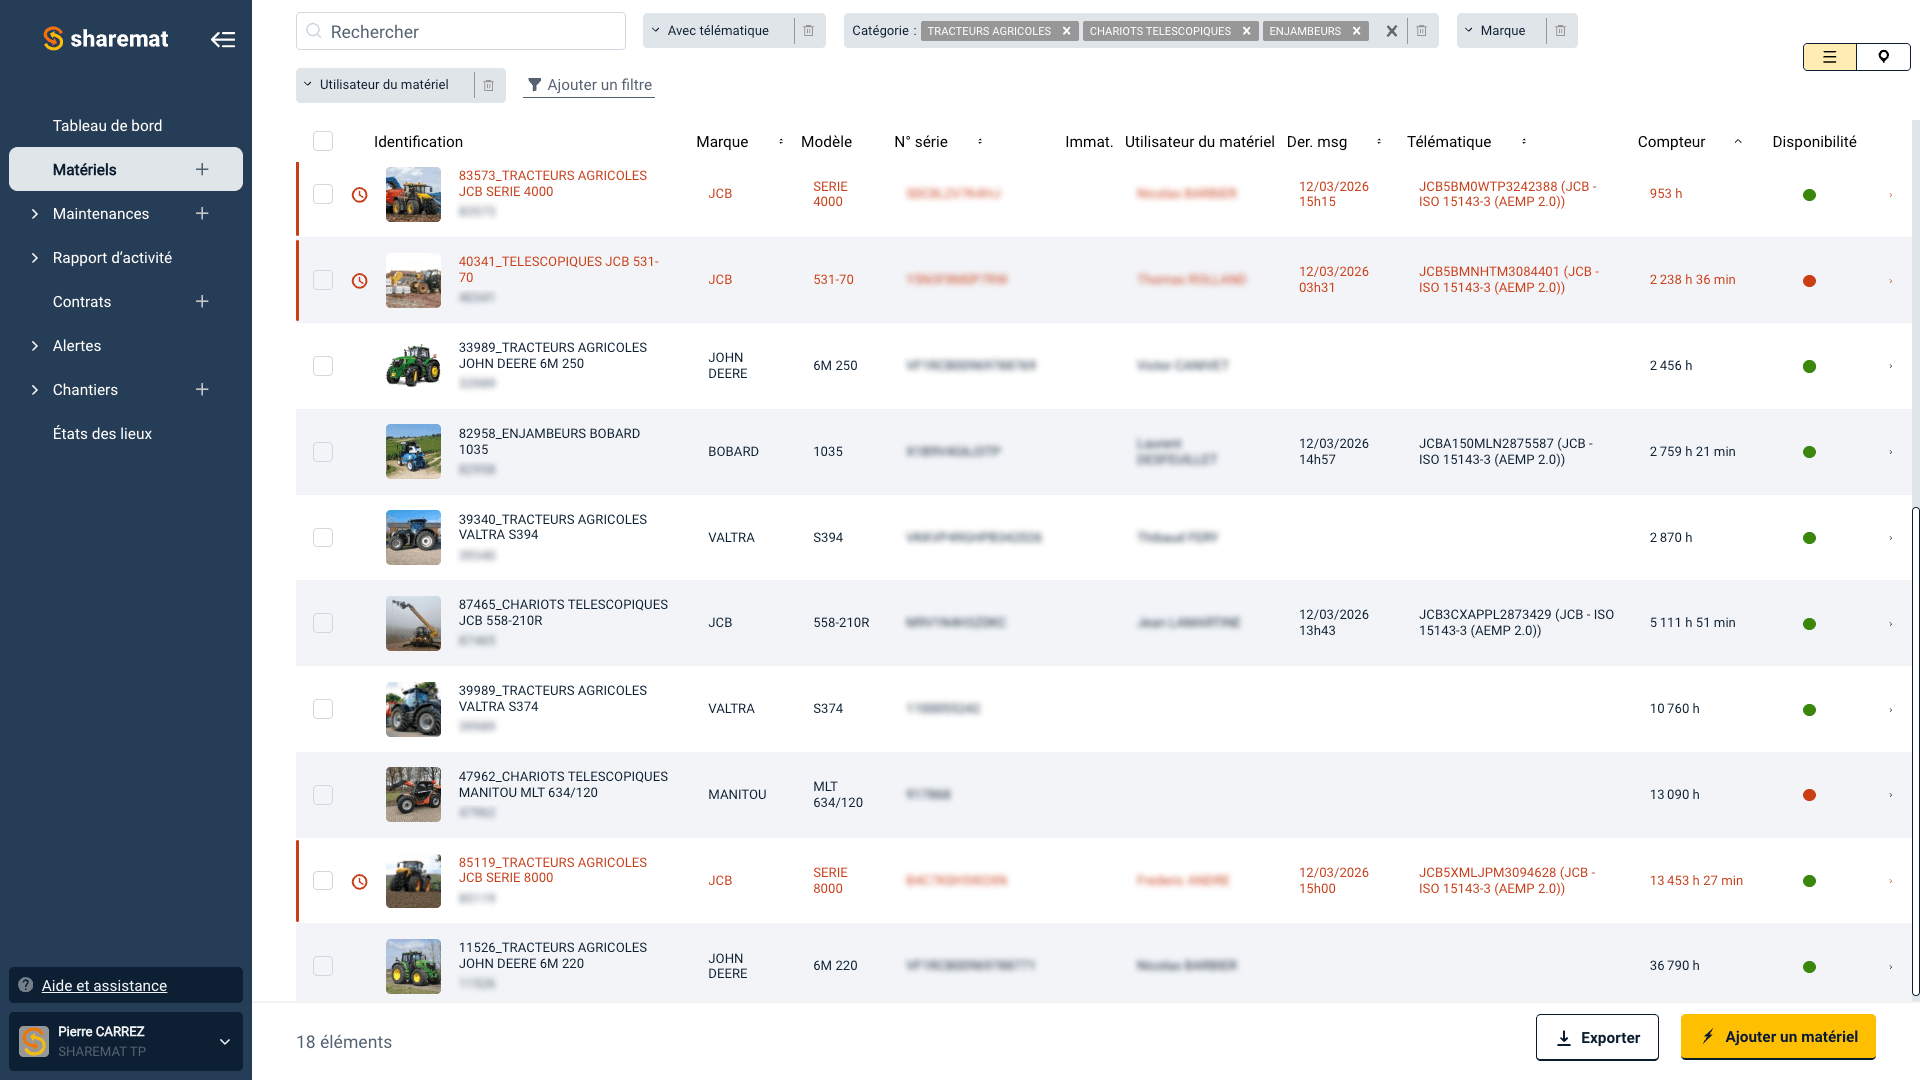Check the 82958 Bobard 1035 row

point(323,452)
